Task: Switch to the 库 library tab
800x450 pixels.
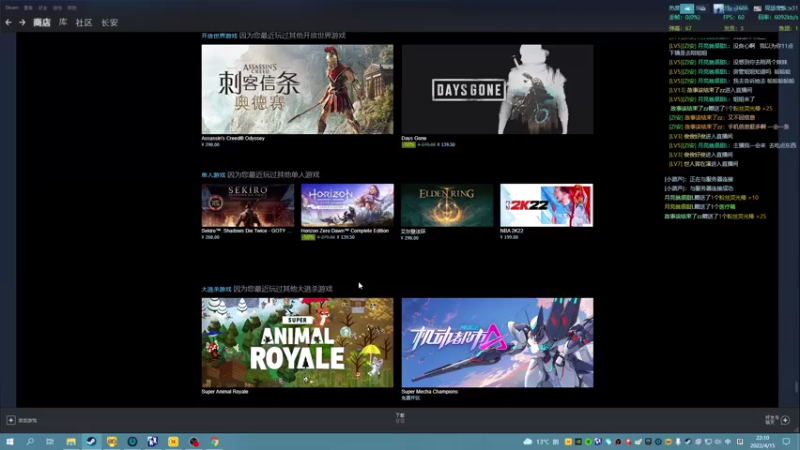Action: [x=63, y=22]
